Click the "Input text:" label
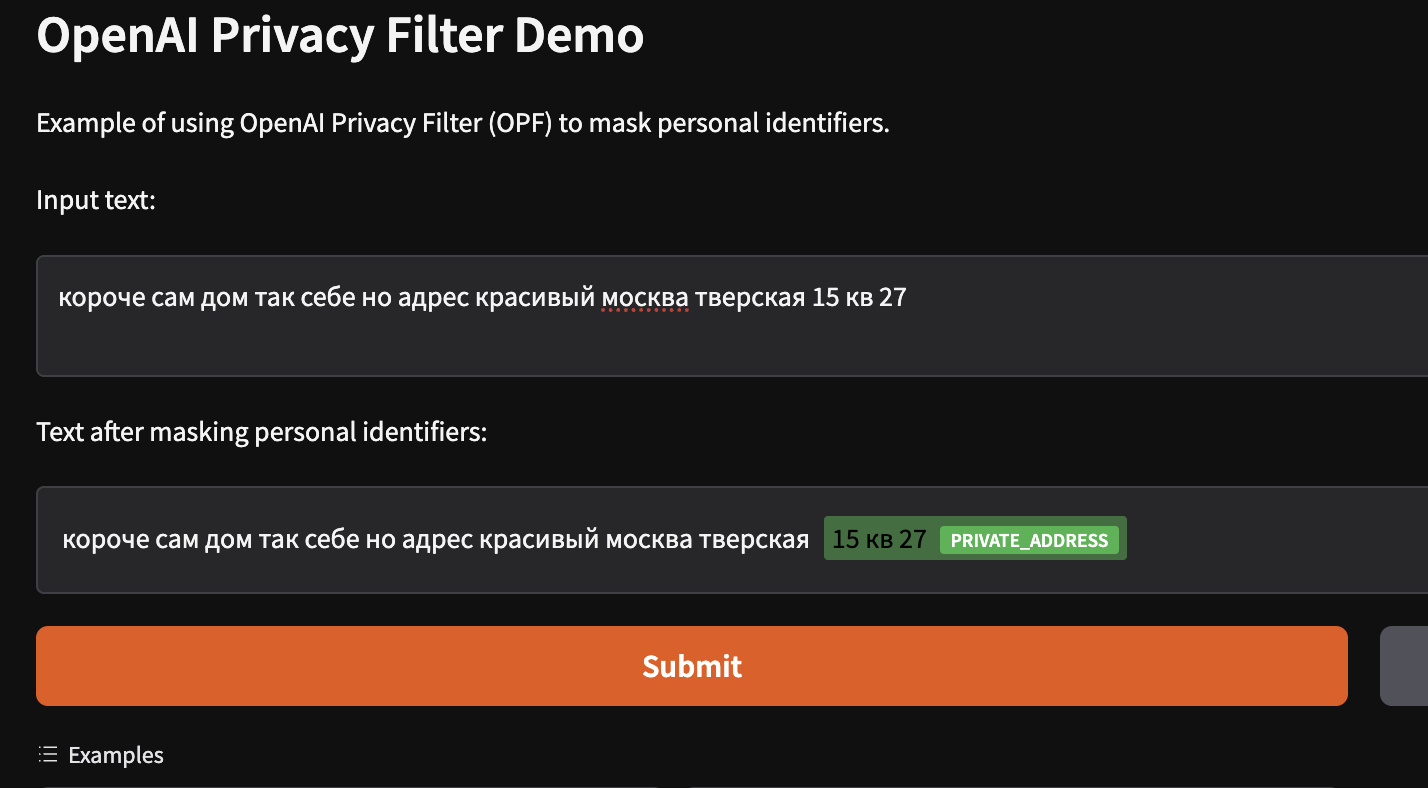 pyautogui.click(x=95, y=200)
